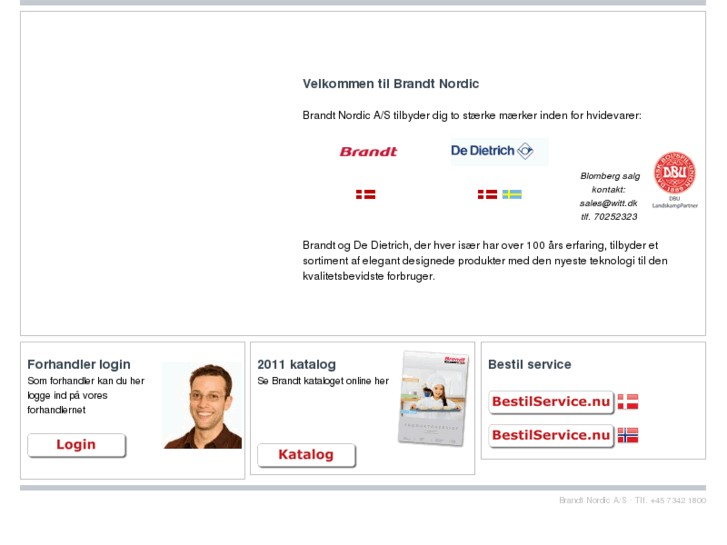
Task: Click the Danish flag beside first BestilService.nu
Action: pos(628,402)
